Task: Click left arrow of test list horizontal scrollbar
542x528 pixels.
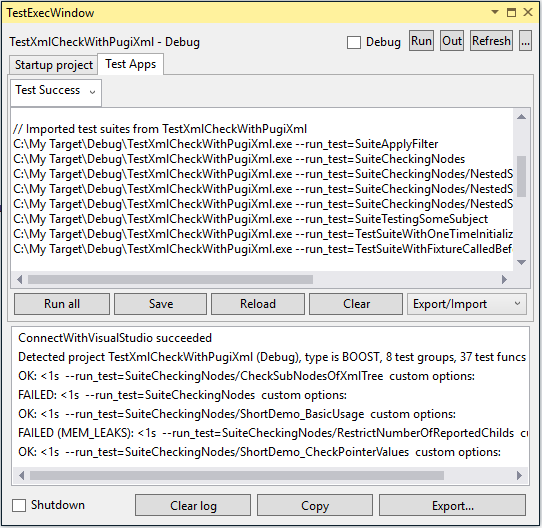Action: click(20, 279)
